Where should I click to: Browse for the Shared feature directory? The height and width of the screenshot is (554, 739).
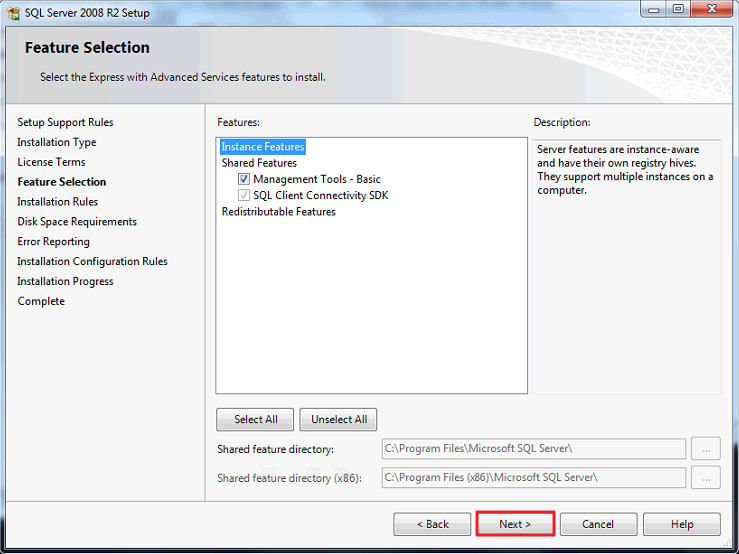click(x=706, y=449)
